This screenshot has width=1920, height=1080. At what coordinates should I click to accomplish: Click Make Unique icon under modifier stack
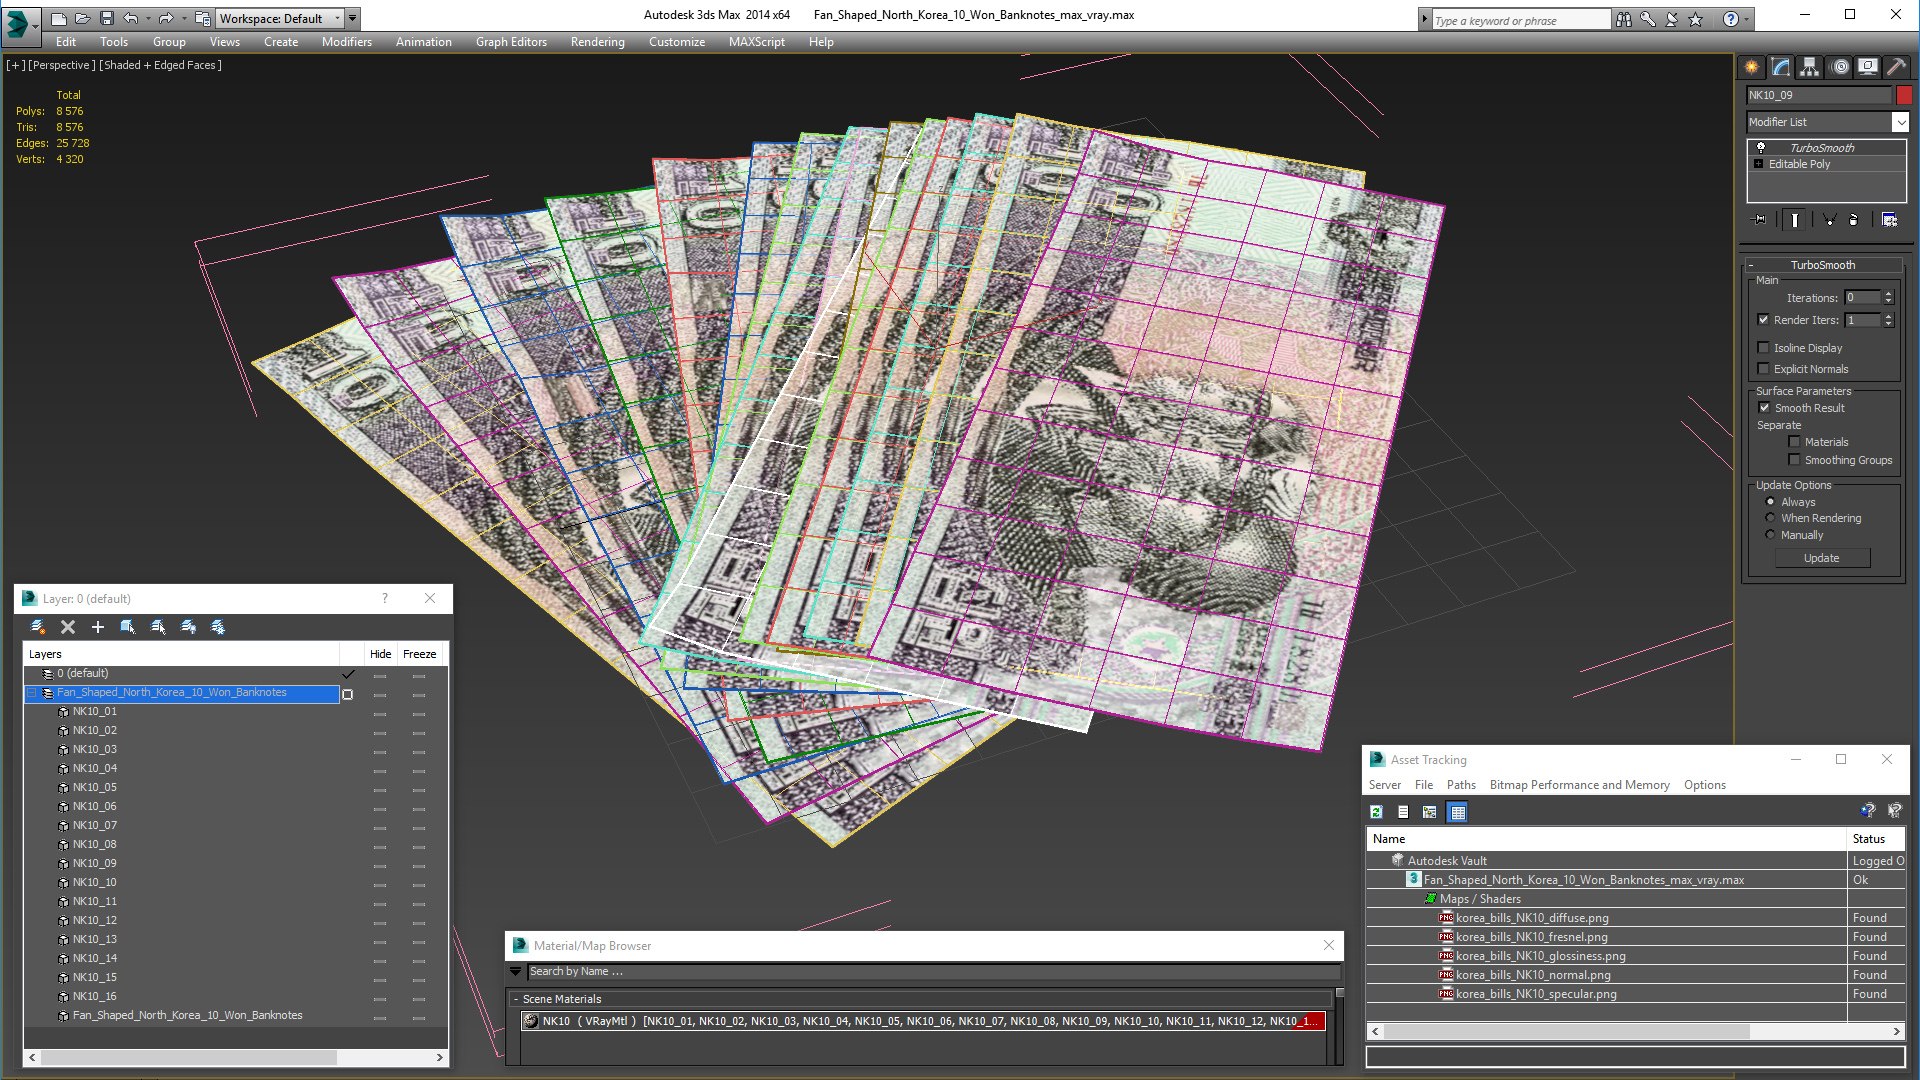[1829, 220]
